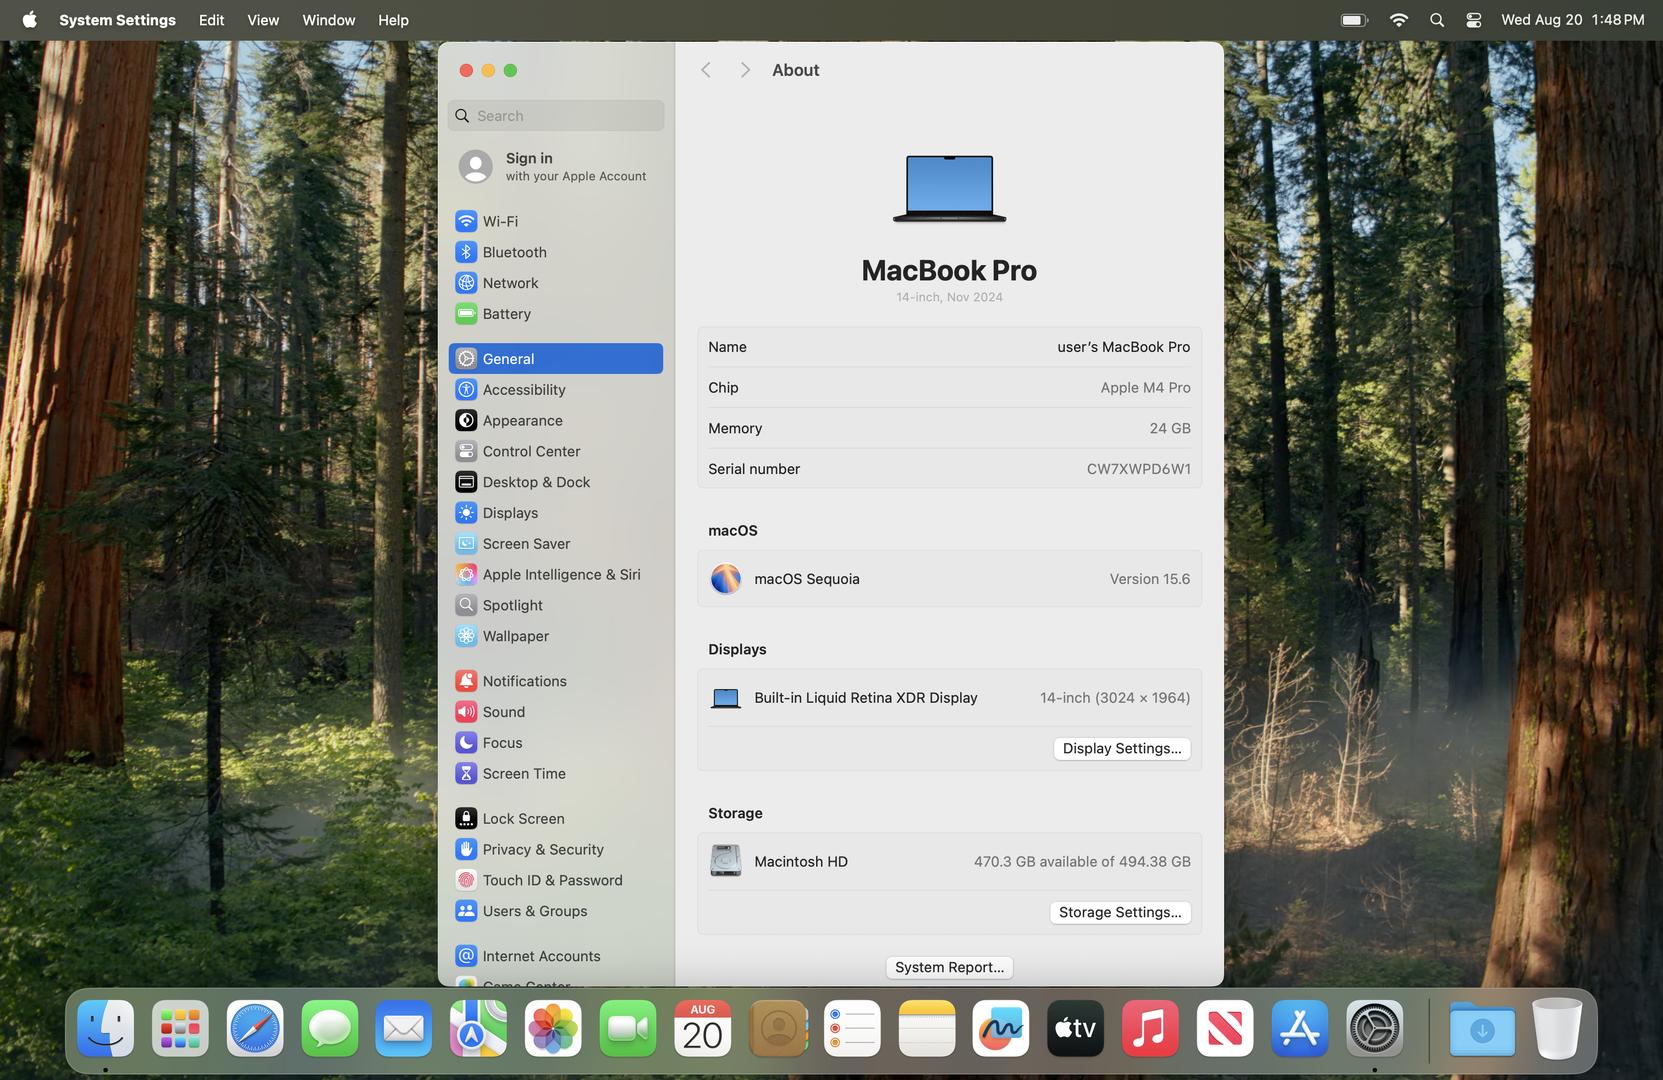Click the Wi-Fi status menu bar icon

tap(1399, 20)
